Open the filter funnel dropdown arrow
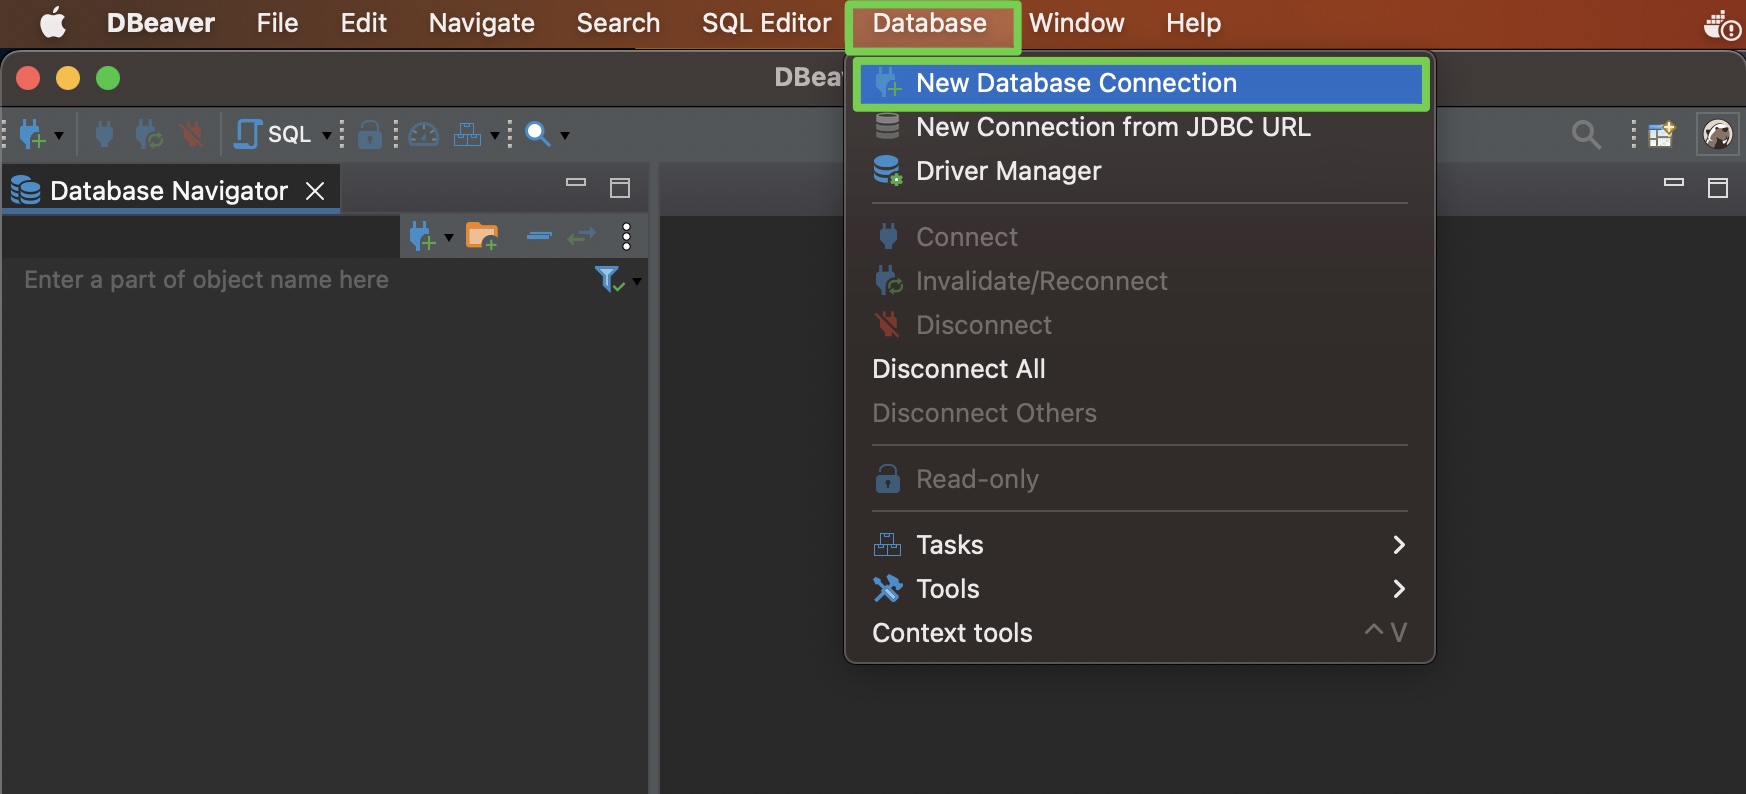This screenshot has height=794, width=1746. point(637,282)
